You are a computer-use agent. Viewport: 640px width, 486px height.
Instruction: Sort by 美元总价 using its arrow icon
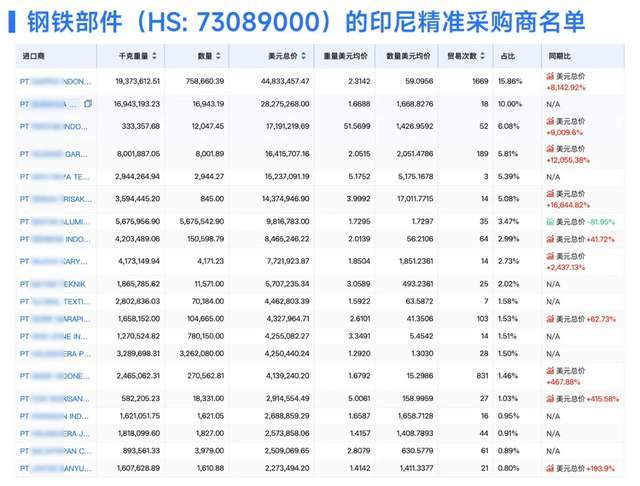click(x=303, y=56)
